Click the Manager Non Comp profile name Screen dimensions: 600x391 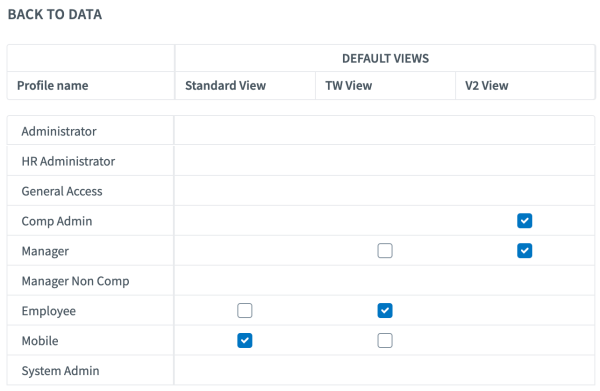coord(75,281)
